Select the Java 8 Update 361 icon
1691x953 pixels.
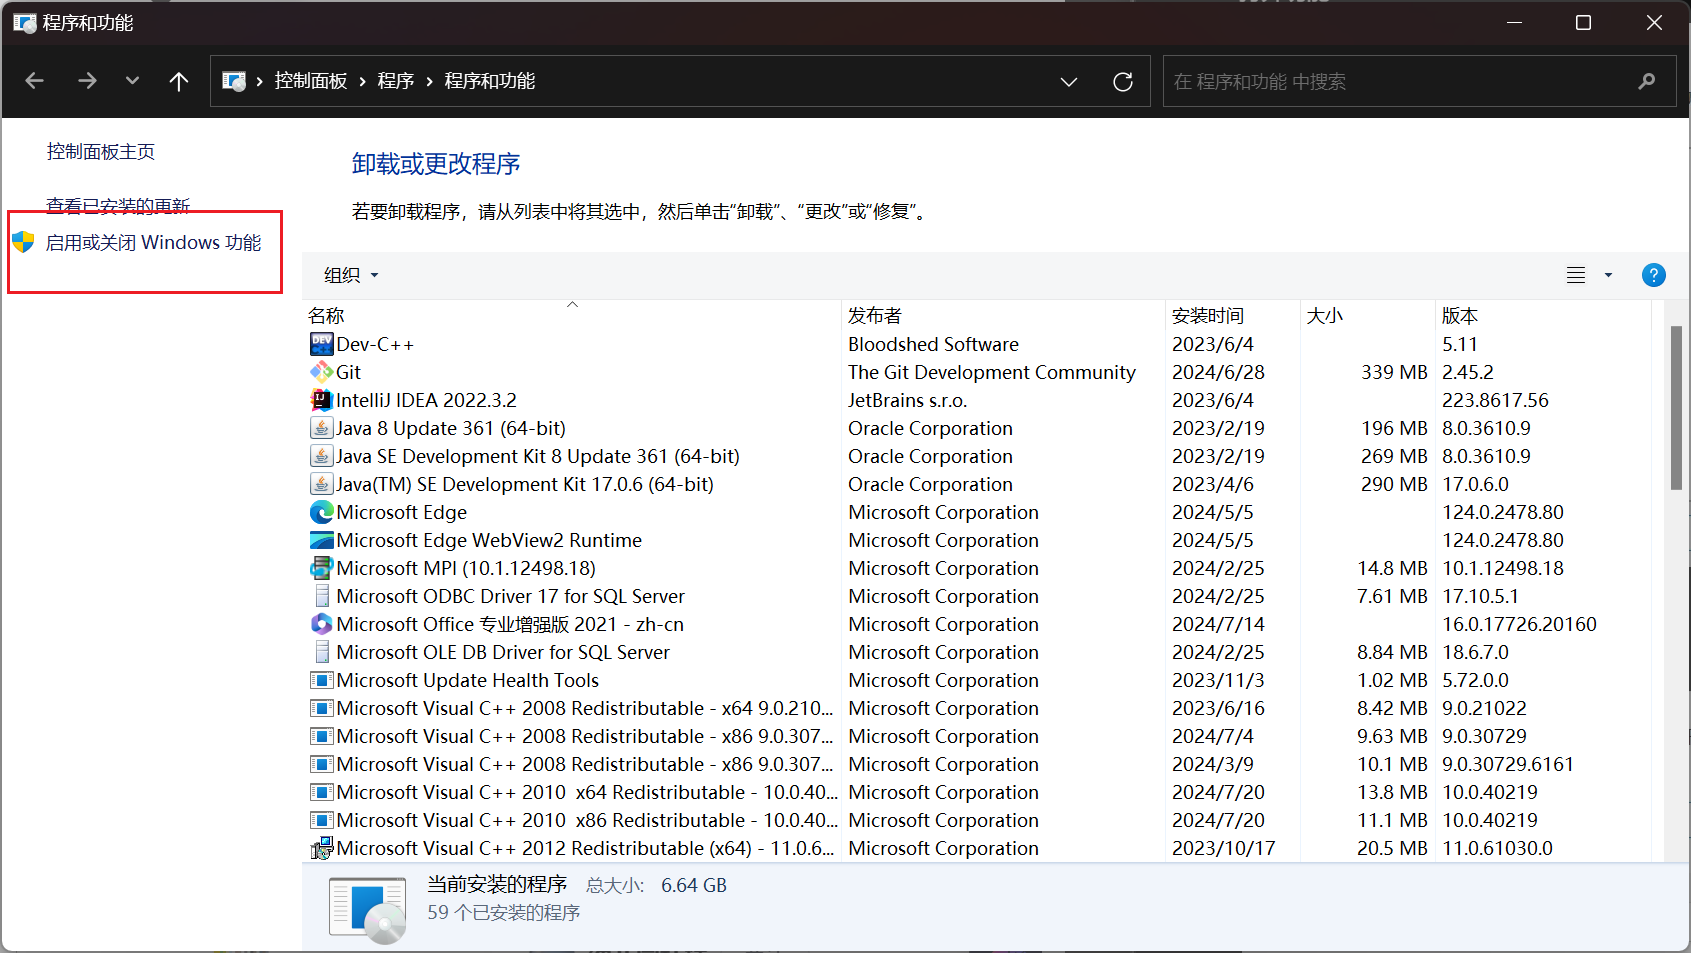tap(321, 428)
